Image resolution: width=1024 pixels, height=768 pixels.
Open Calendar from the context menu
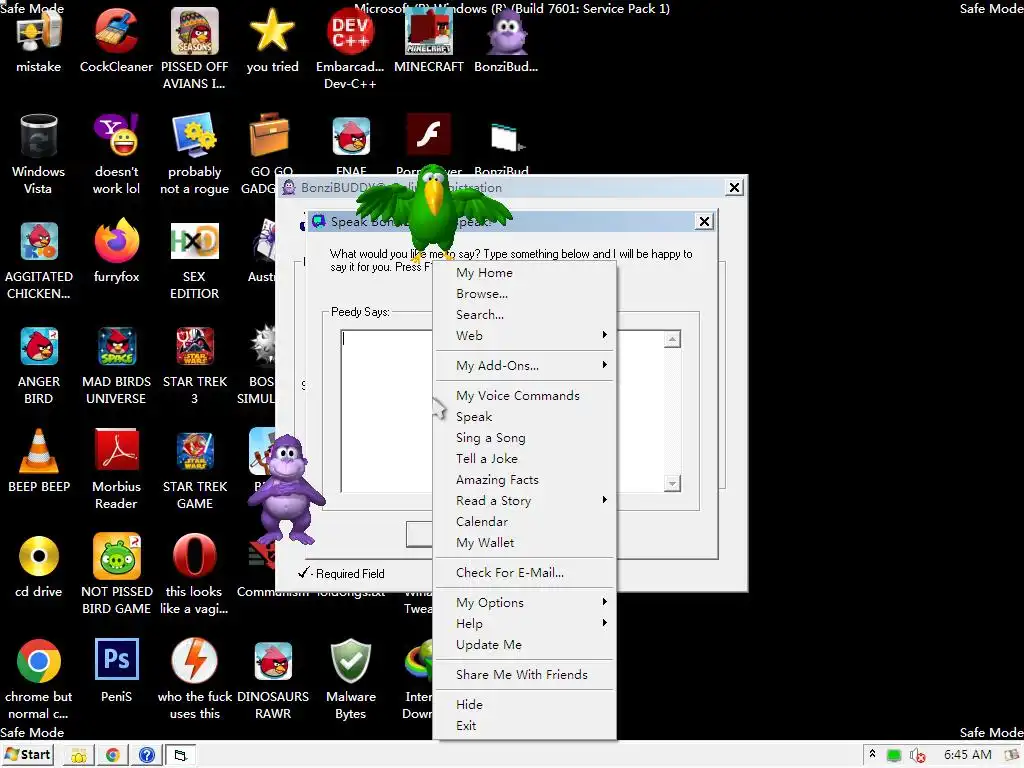coord(526,522)
